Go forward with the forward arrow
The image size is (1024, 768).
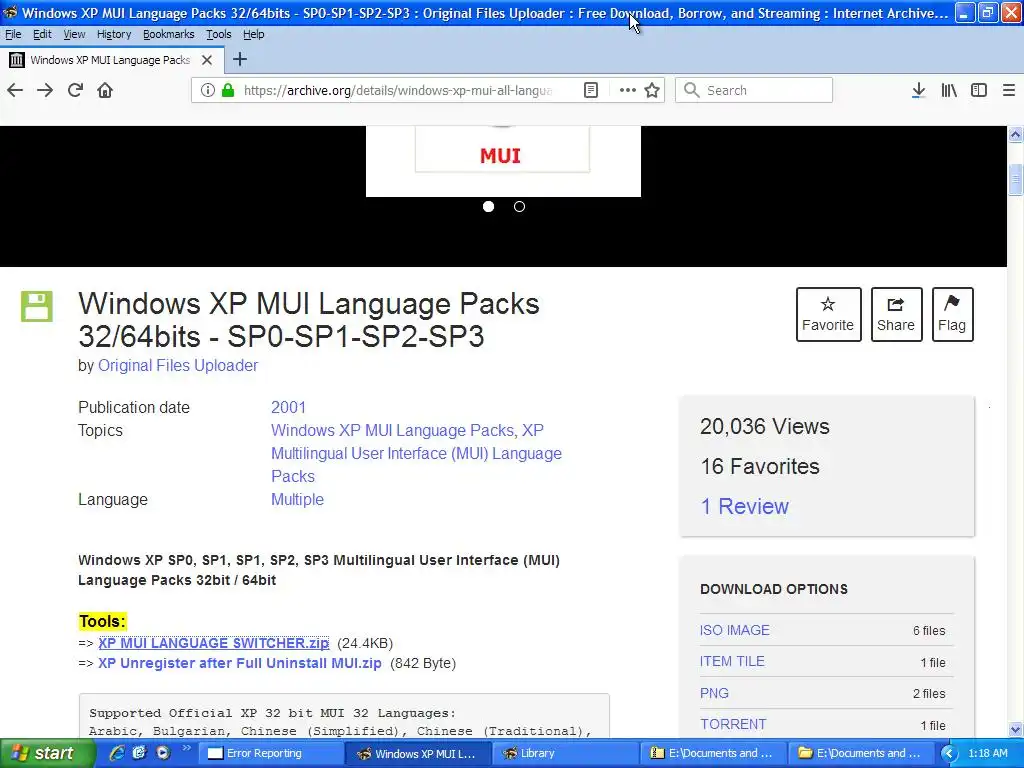(x=45, y=90)
